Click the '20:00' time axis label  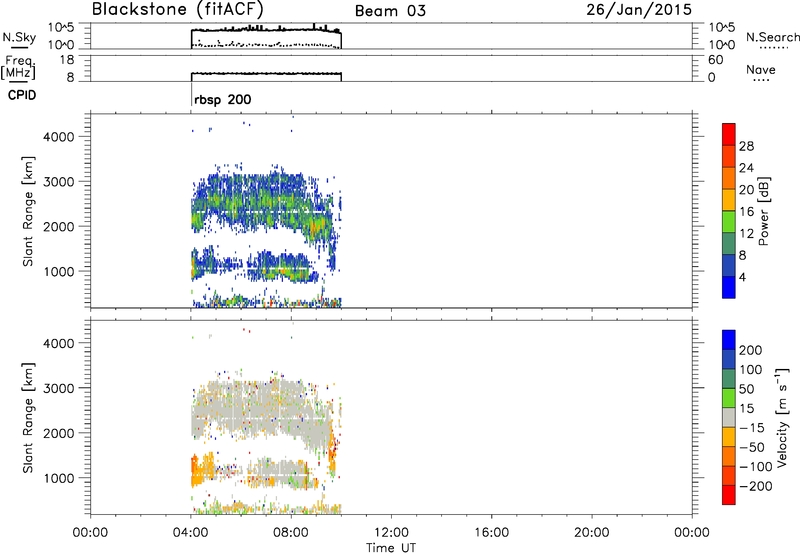click(x=592, y=533)
